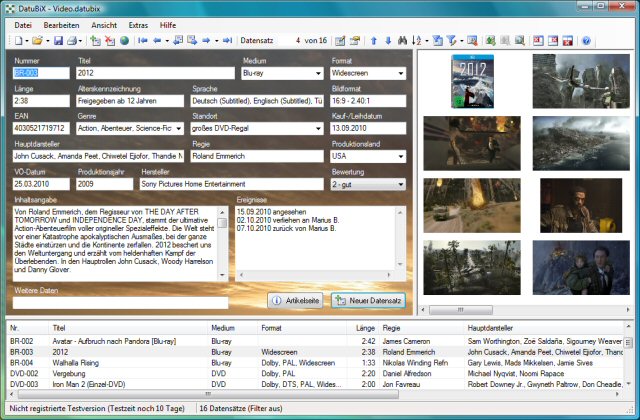This screenshot has height=420, width=640.
Task: Open the Medium dropdown showing Blu-ray
Action: pyautogui.click(x=316, y=73)
